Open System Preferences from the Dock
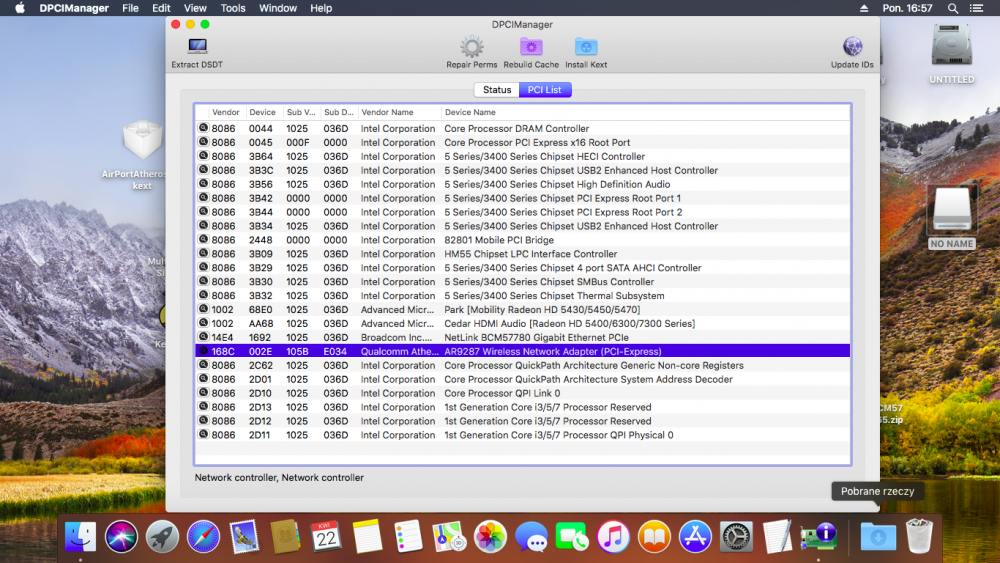 [x=736, y=537]
